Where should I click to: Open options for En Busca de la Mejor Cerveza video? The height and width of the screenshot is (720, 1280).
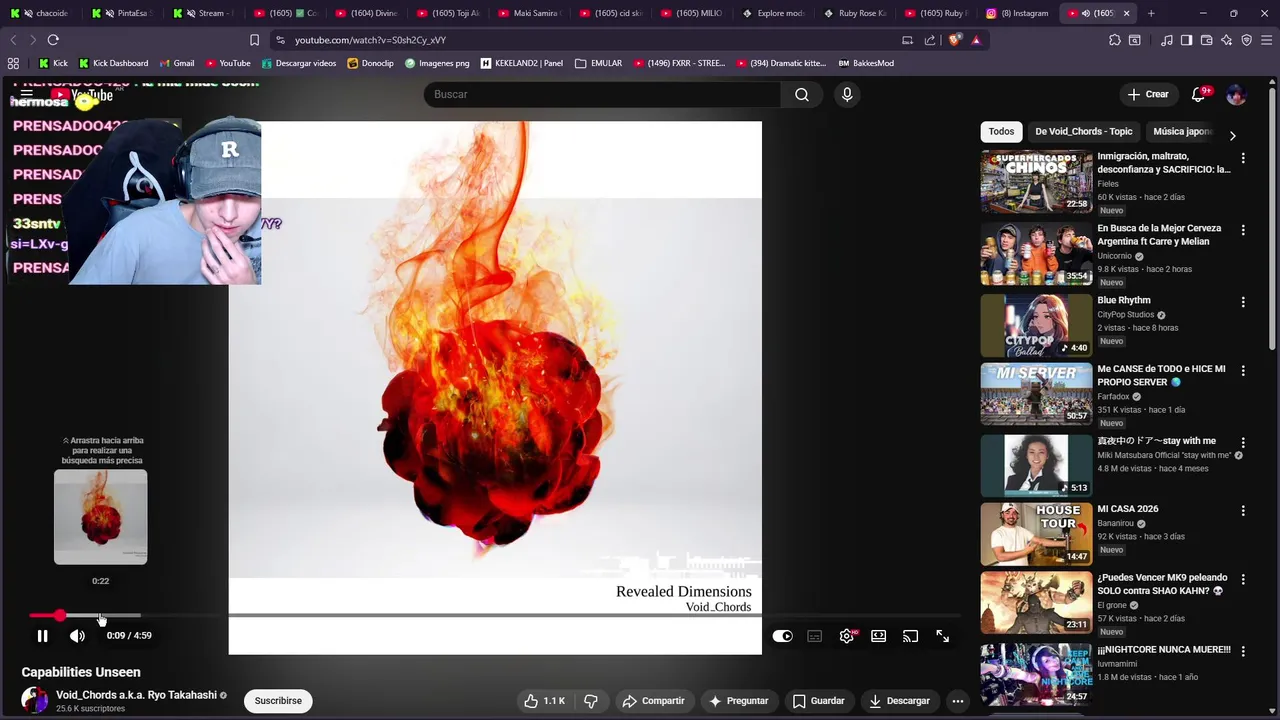pyautogui.click(x=1243, y=230)
